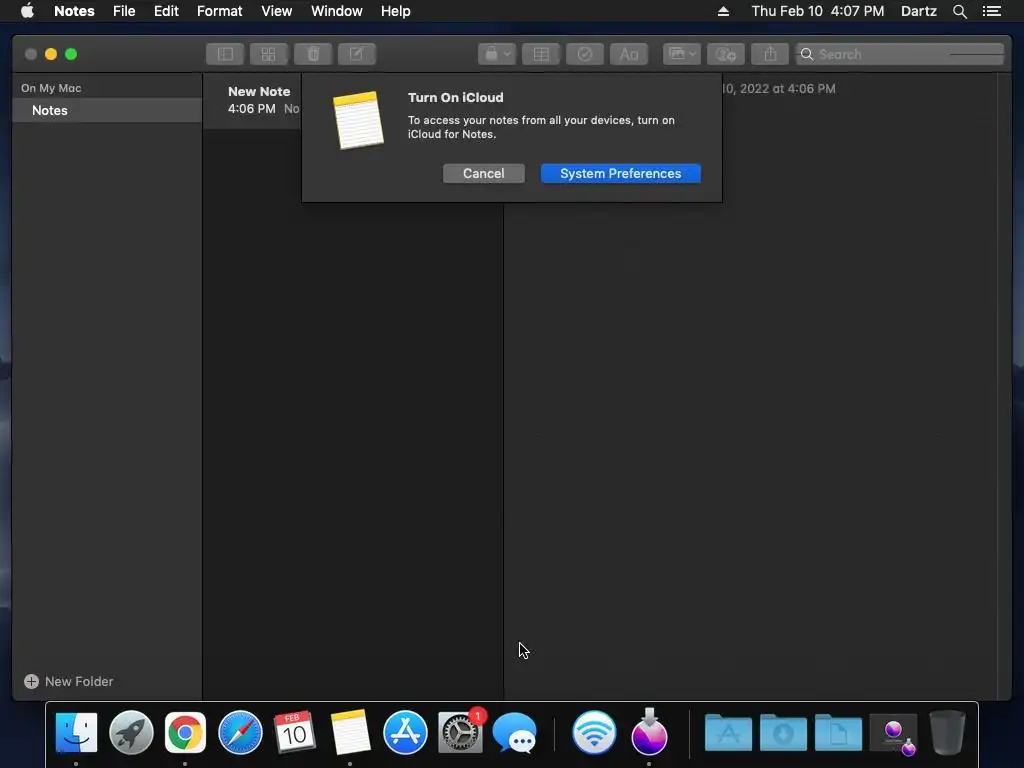This screenshot has height=768, width=1024.
Task: Launch Safari from the Dock
Action: (240, 733)
